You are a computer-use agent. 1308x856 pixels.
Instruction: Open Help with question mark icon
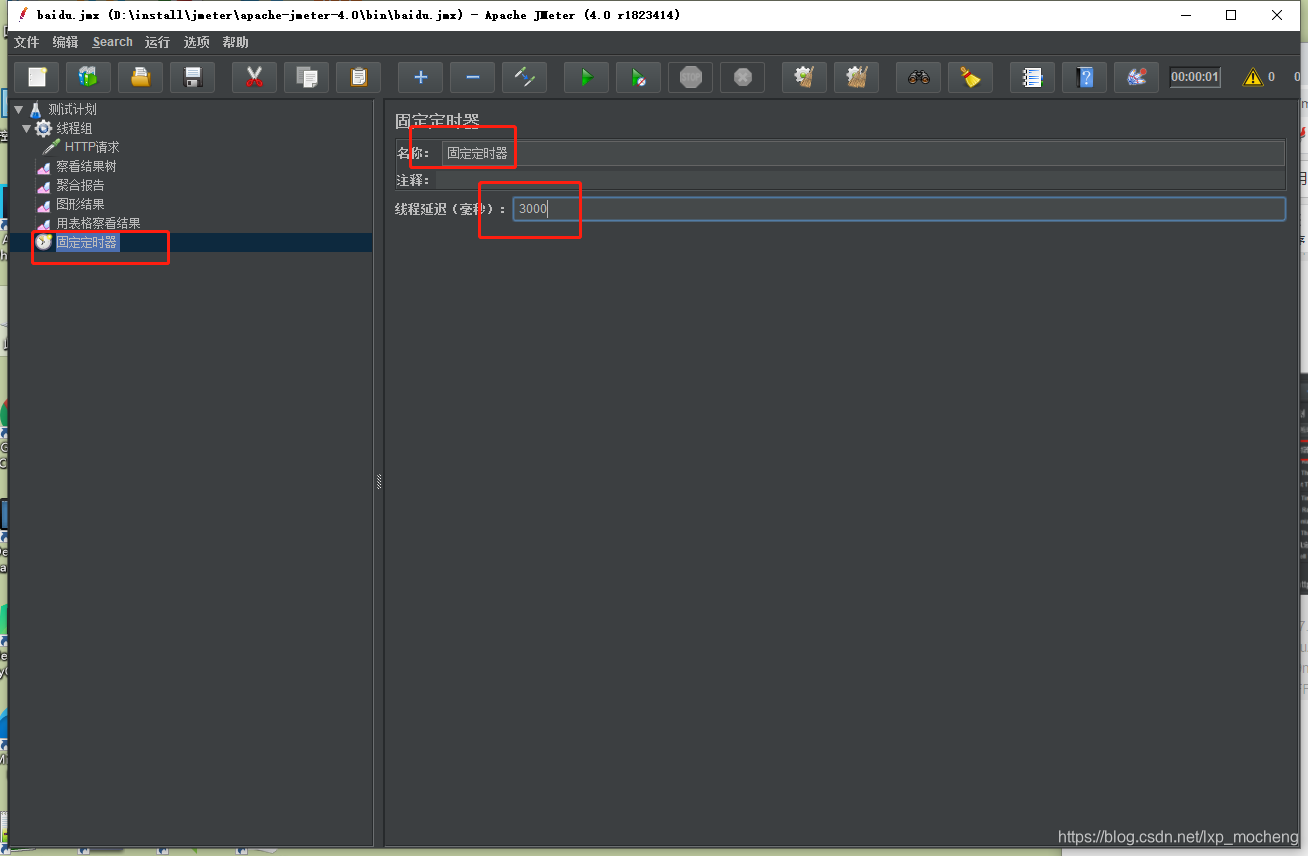coord(1084,77)
